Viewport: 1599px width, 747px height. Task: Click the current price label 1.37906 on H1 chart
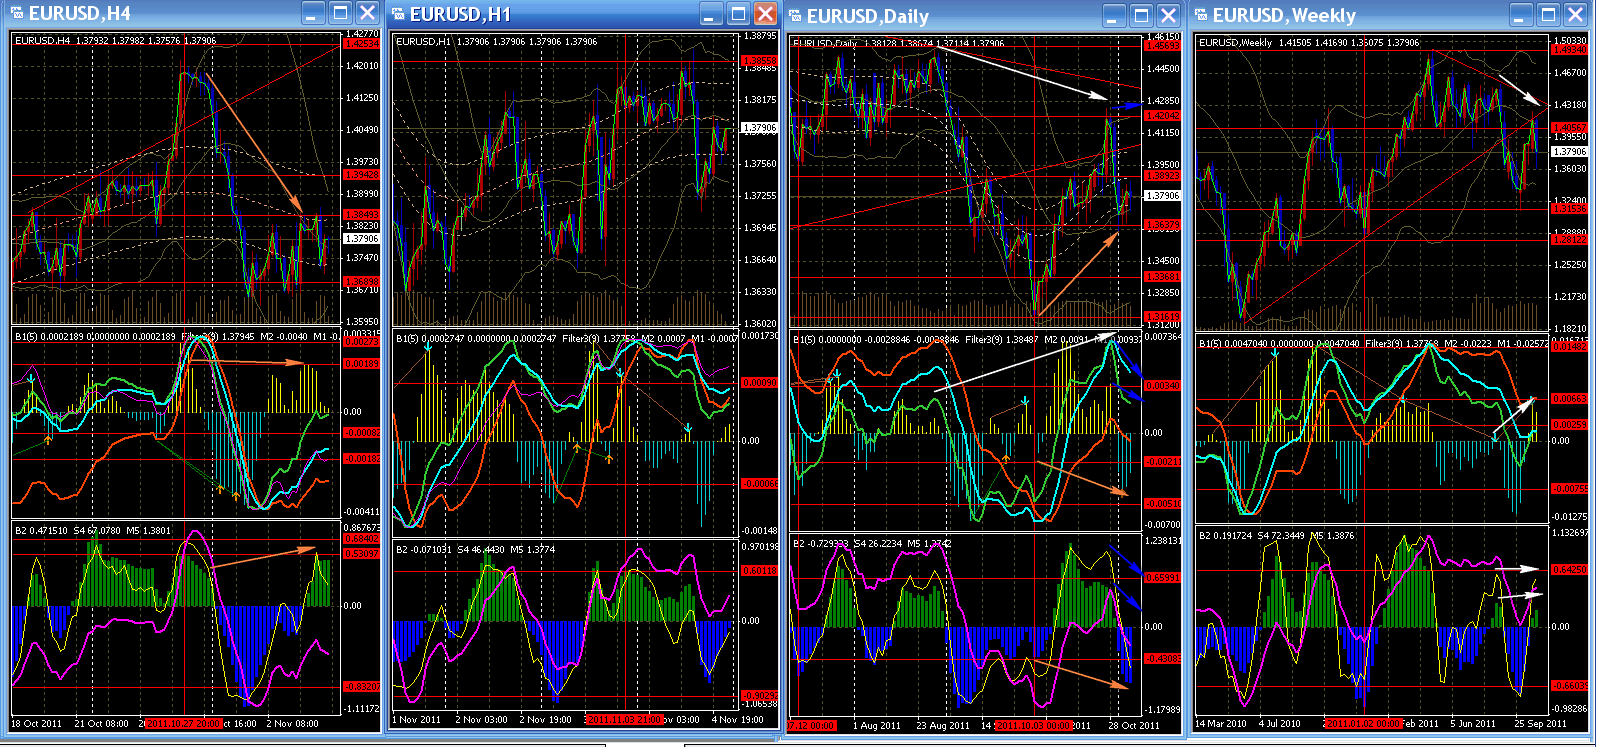click(760, 128)
